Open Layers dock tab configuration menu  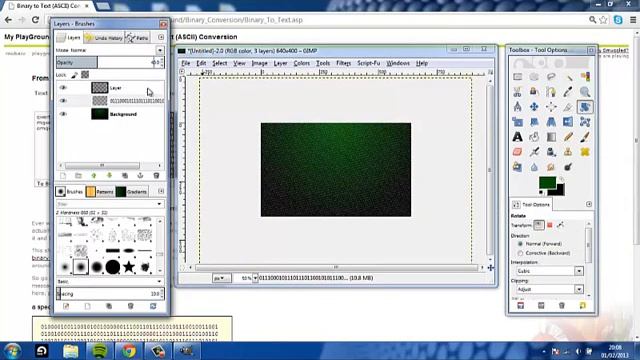tap(161, 37)
